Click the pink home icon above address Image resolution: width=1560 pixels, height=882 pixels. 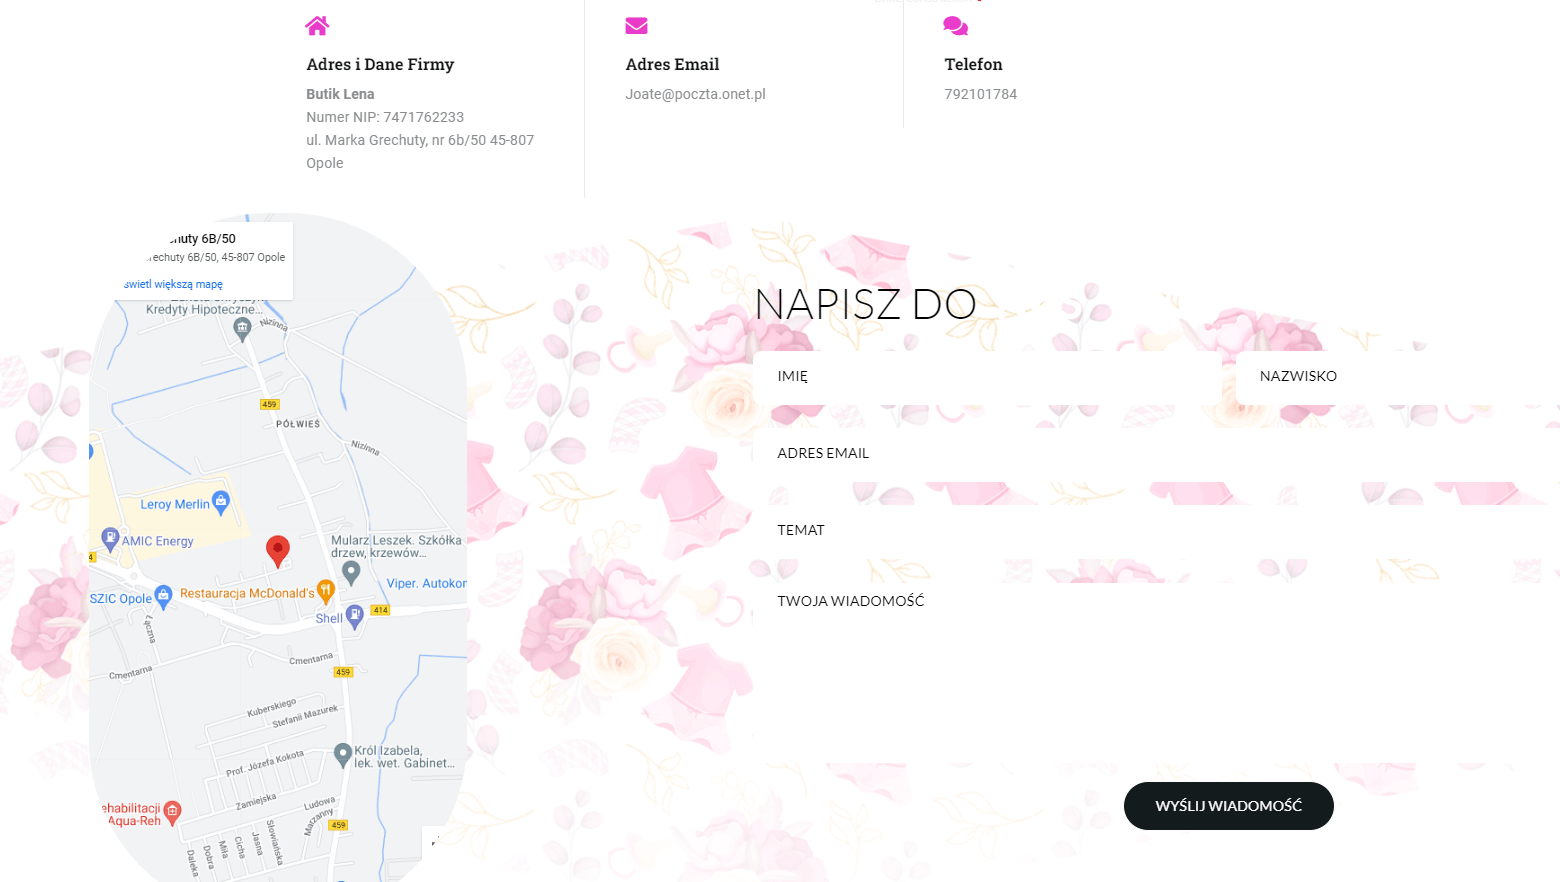pos(317,26)
